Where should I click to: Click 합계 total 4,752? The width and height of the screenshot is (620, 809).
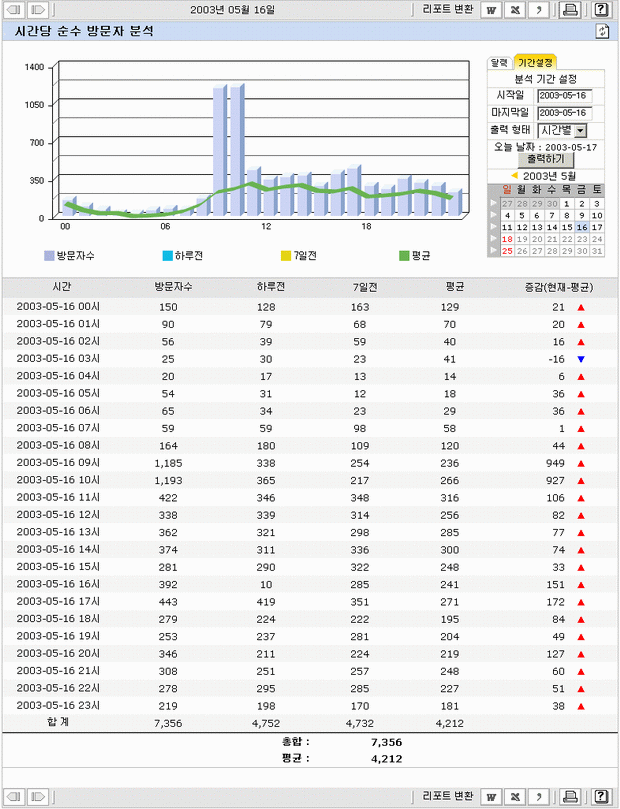tap(266, 723)
